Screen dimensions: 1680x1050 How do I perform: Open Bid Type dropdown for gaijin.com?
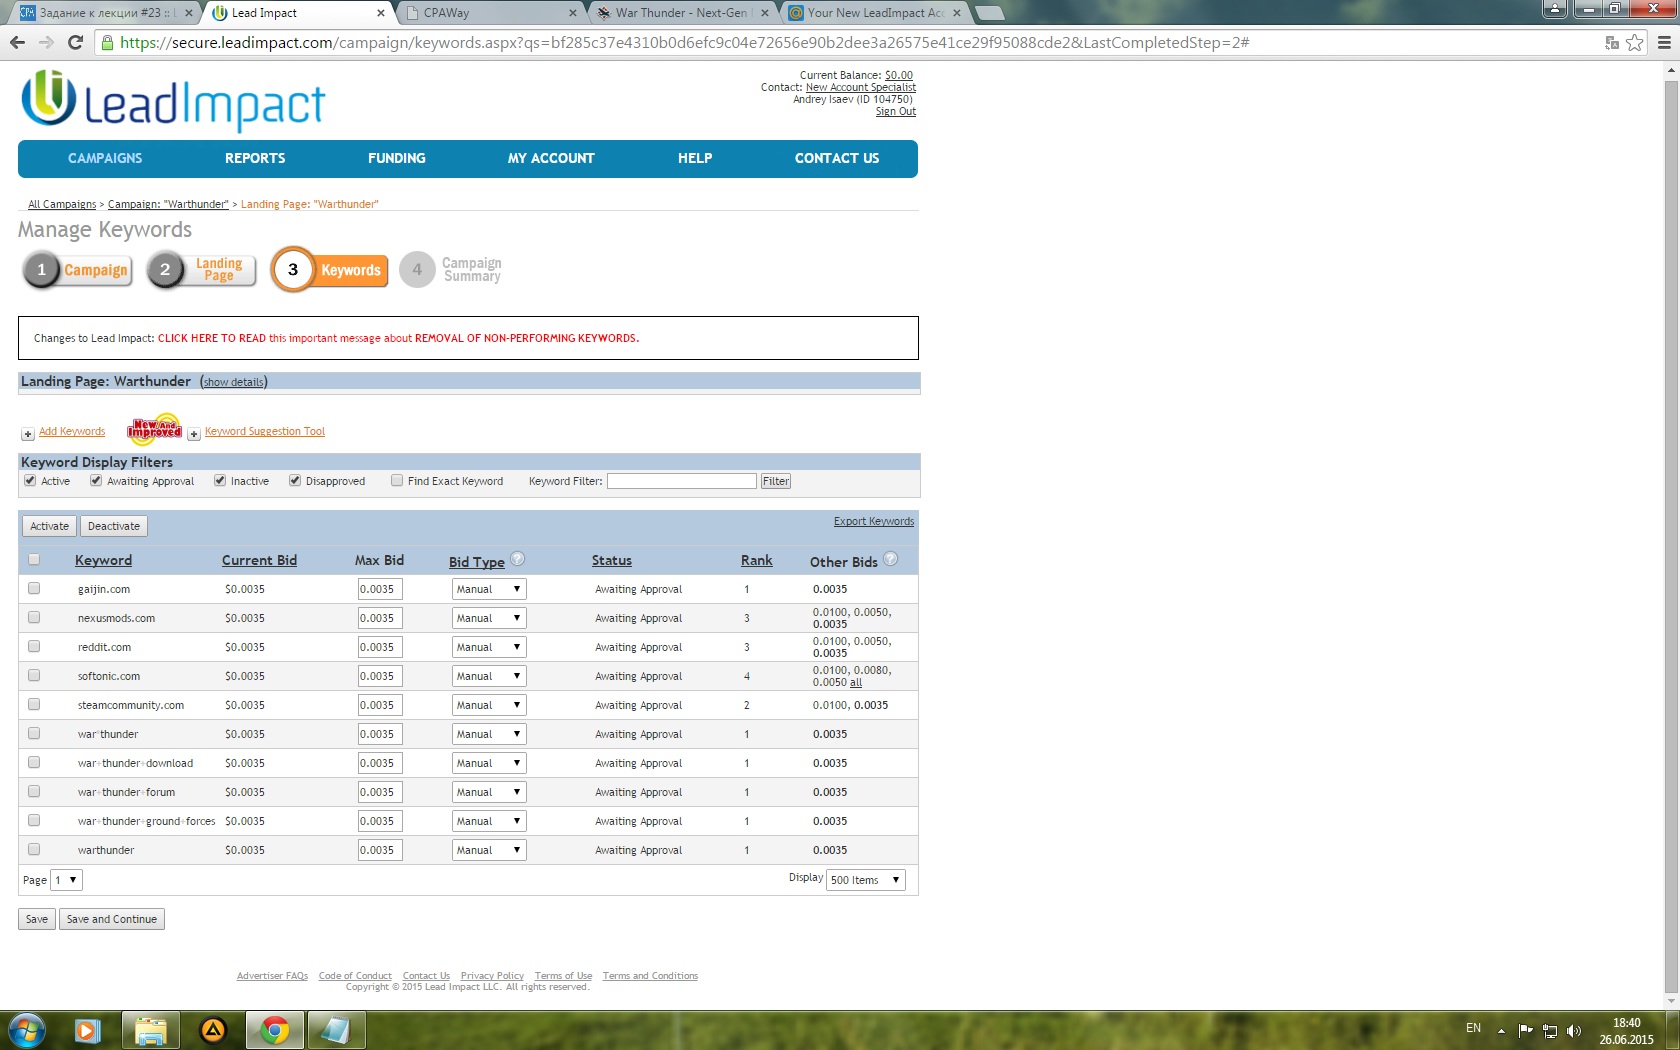(489, 589)
